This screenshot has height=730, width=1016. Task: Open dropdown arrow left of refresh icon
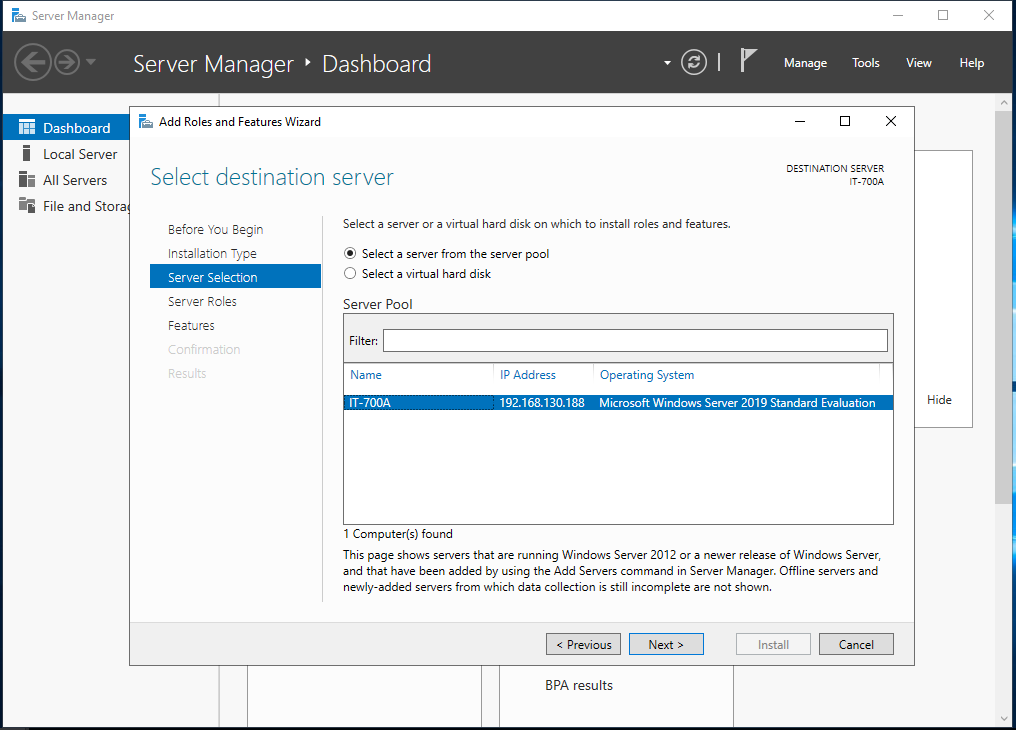[x=667, y=63]
